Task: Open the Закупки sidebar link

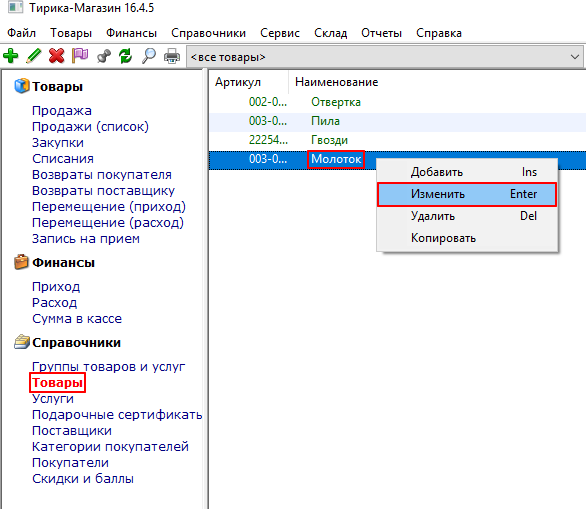Action: (x=58, y=143)
